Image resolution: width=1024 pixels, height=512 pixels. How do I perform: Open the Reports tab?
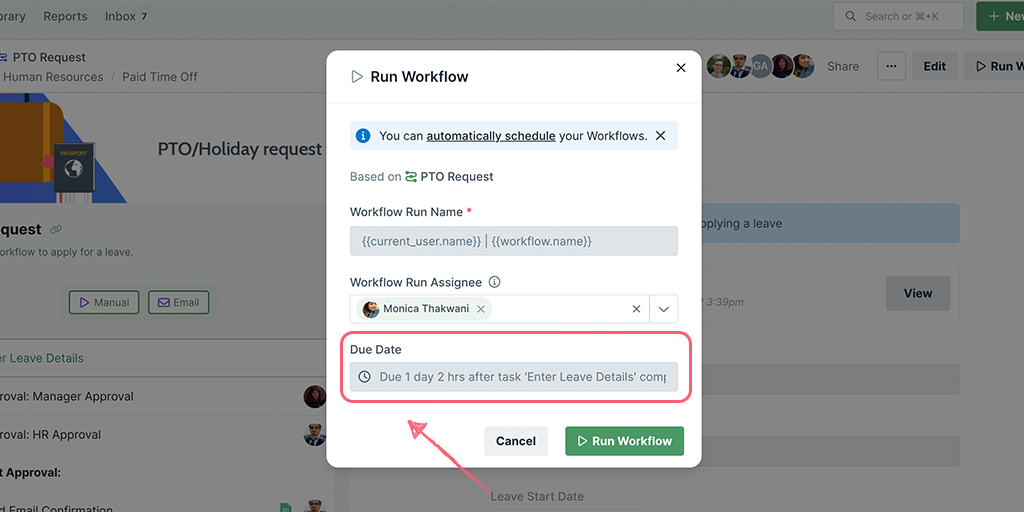(66, 17)
